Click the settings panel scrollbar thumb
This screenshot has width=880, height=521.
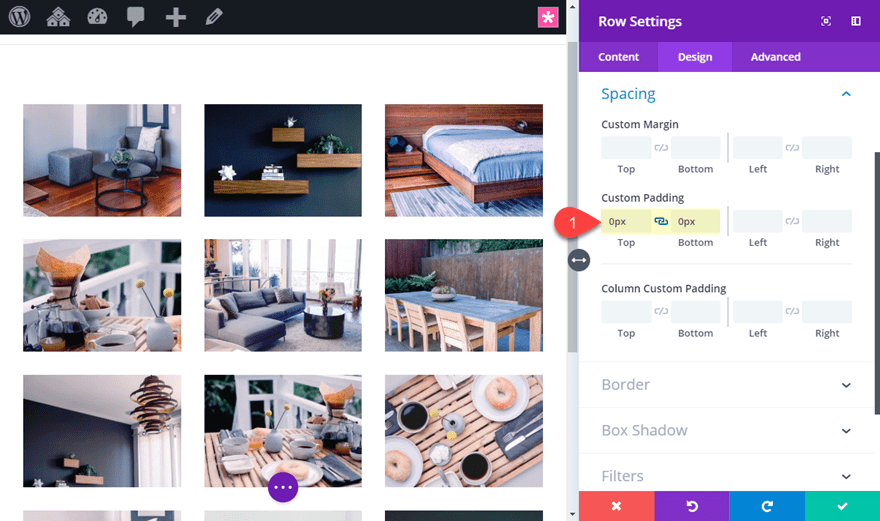tap(877, 284)
